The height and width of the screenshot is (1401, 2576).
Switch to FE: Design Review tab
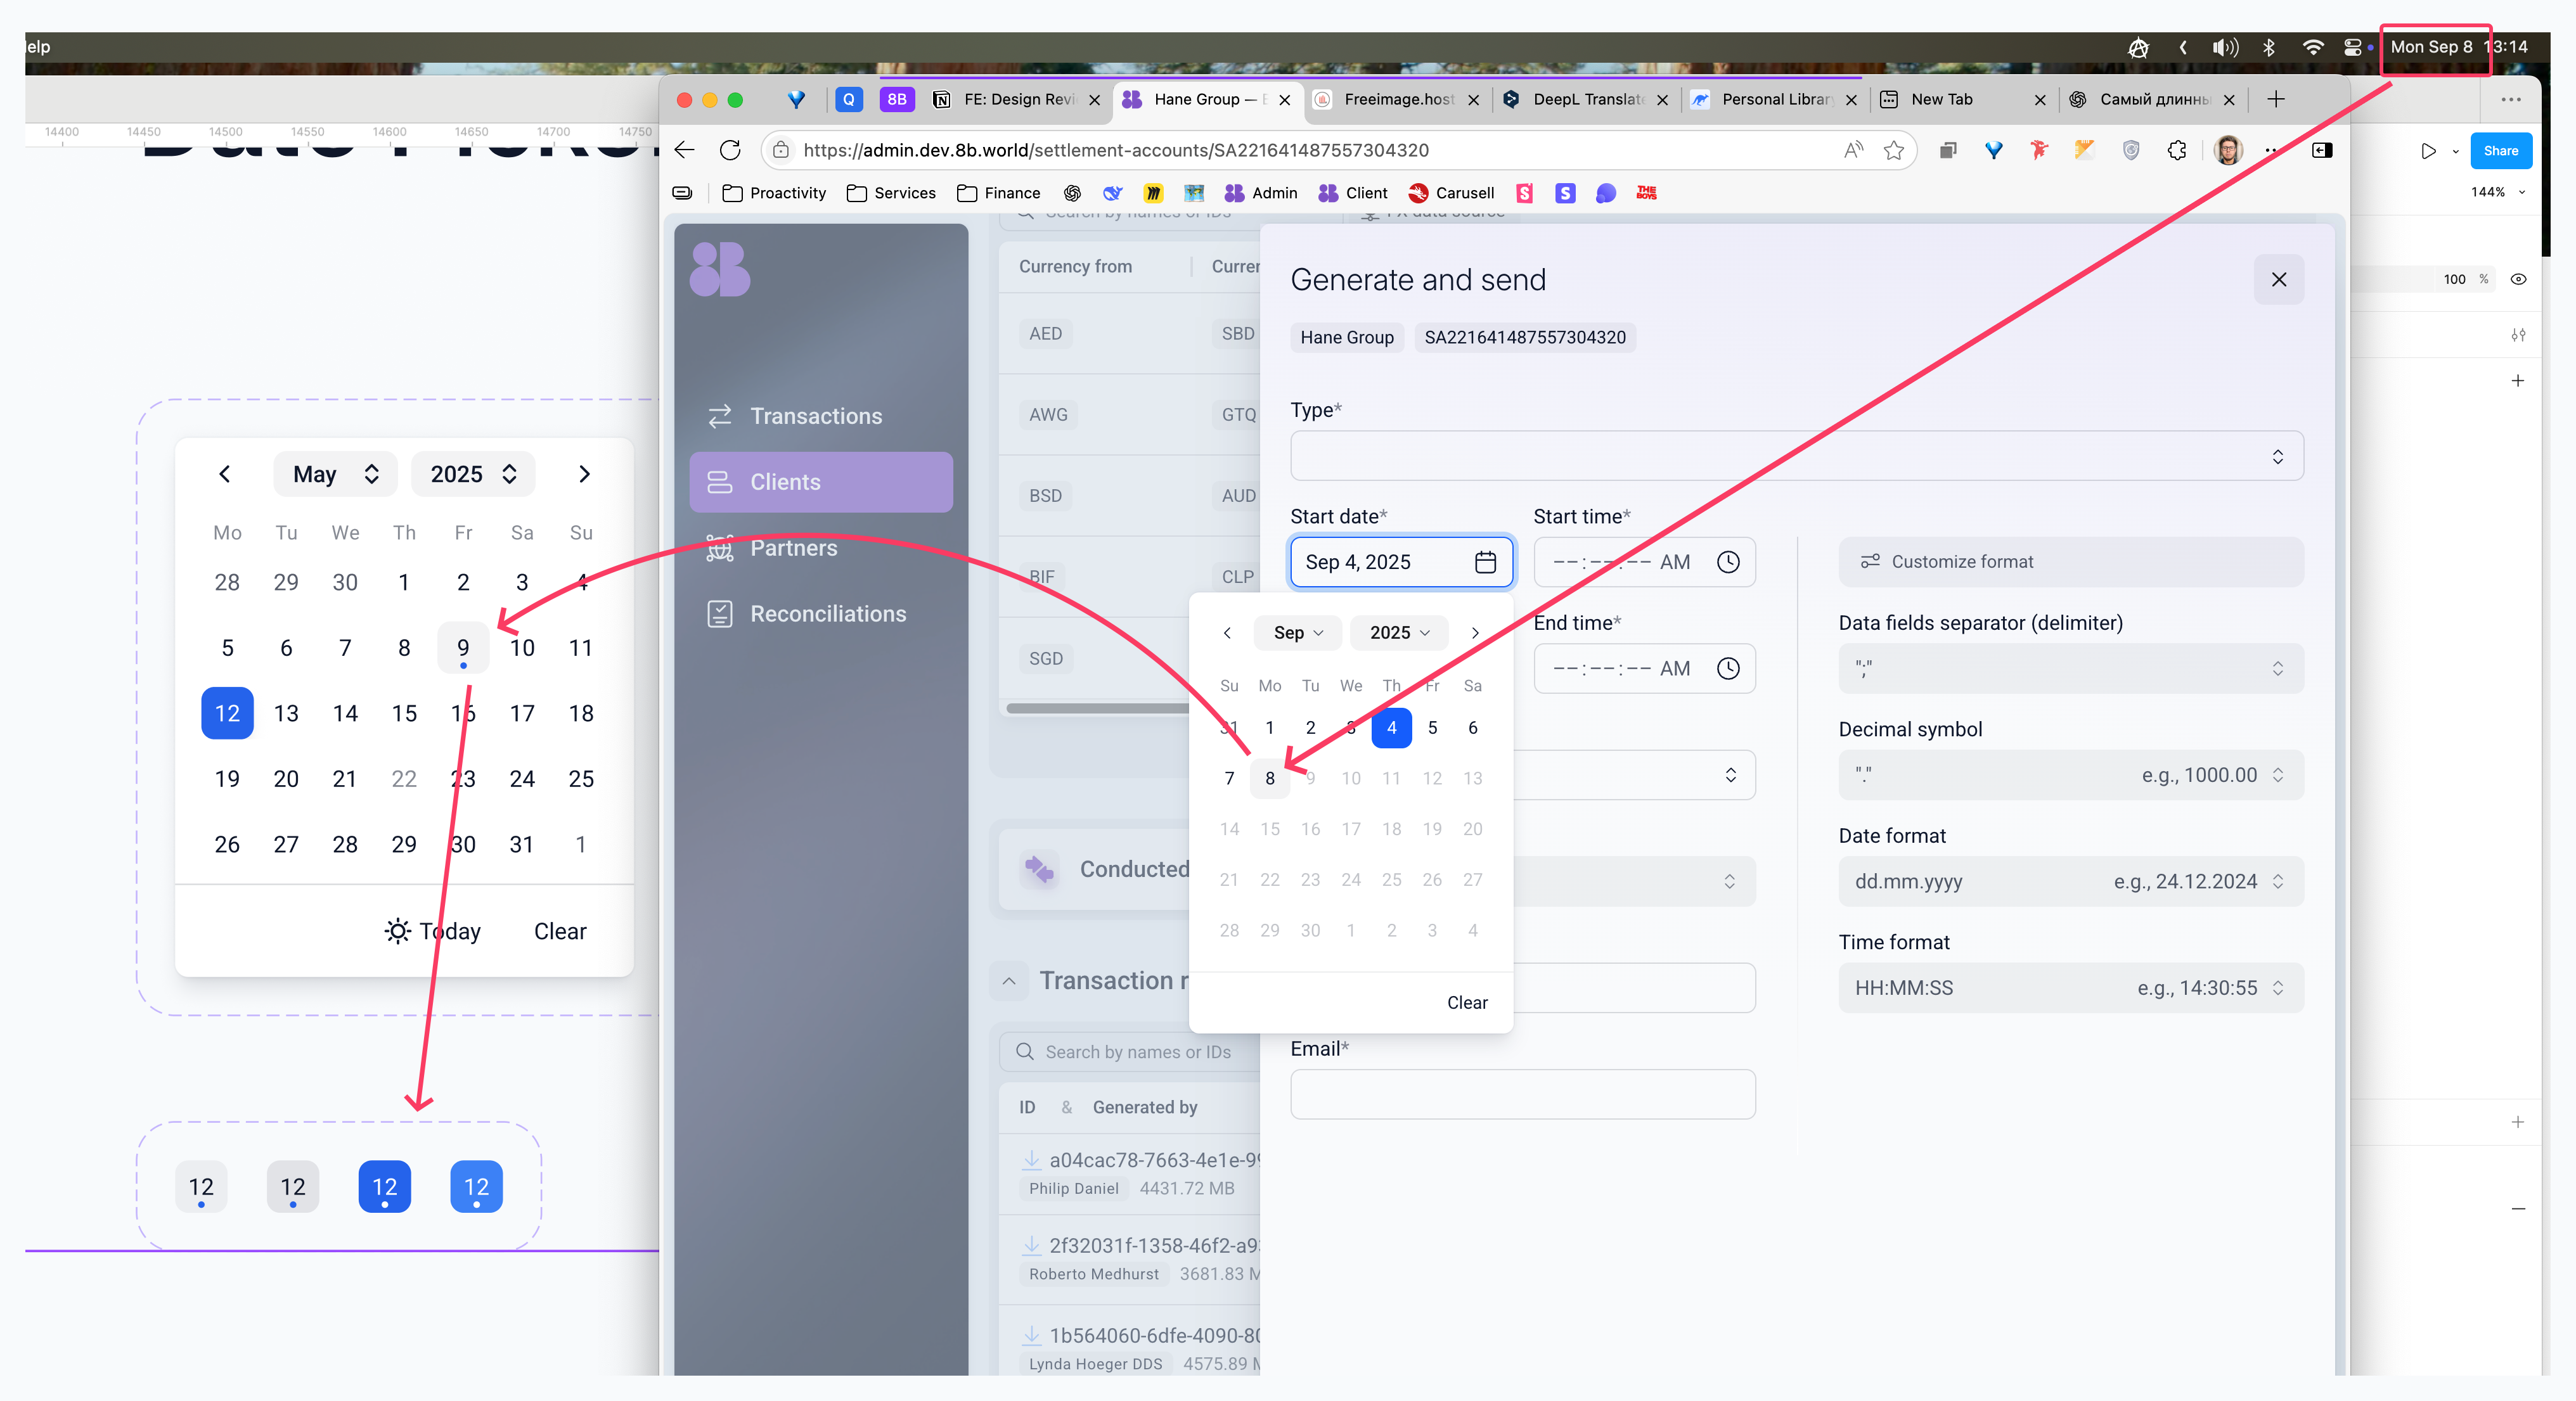(1016, 99)
